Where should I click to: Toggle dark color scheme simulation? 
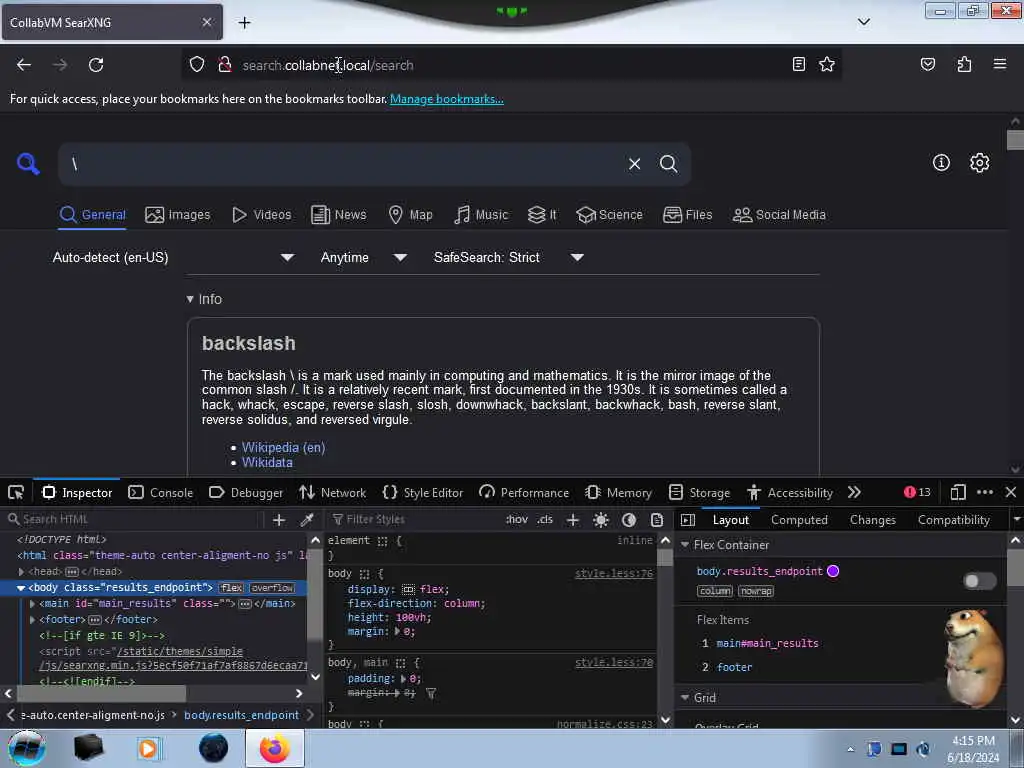pos(629,520)
